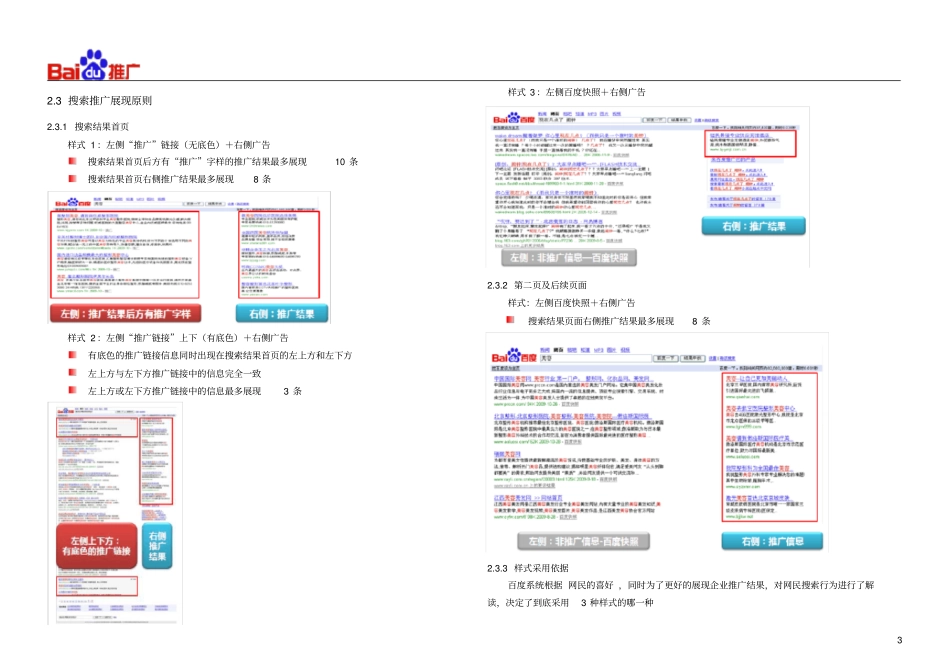
Task: Select subheading "2.3.3 样式采用依据"
Action: [528, 568]
